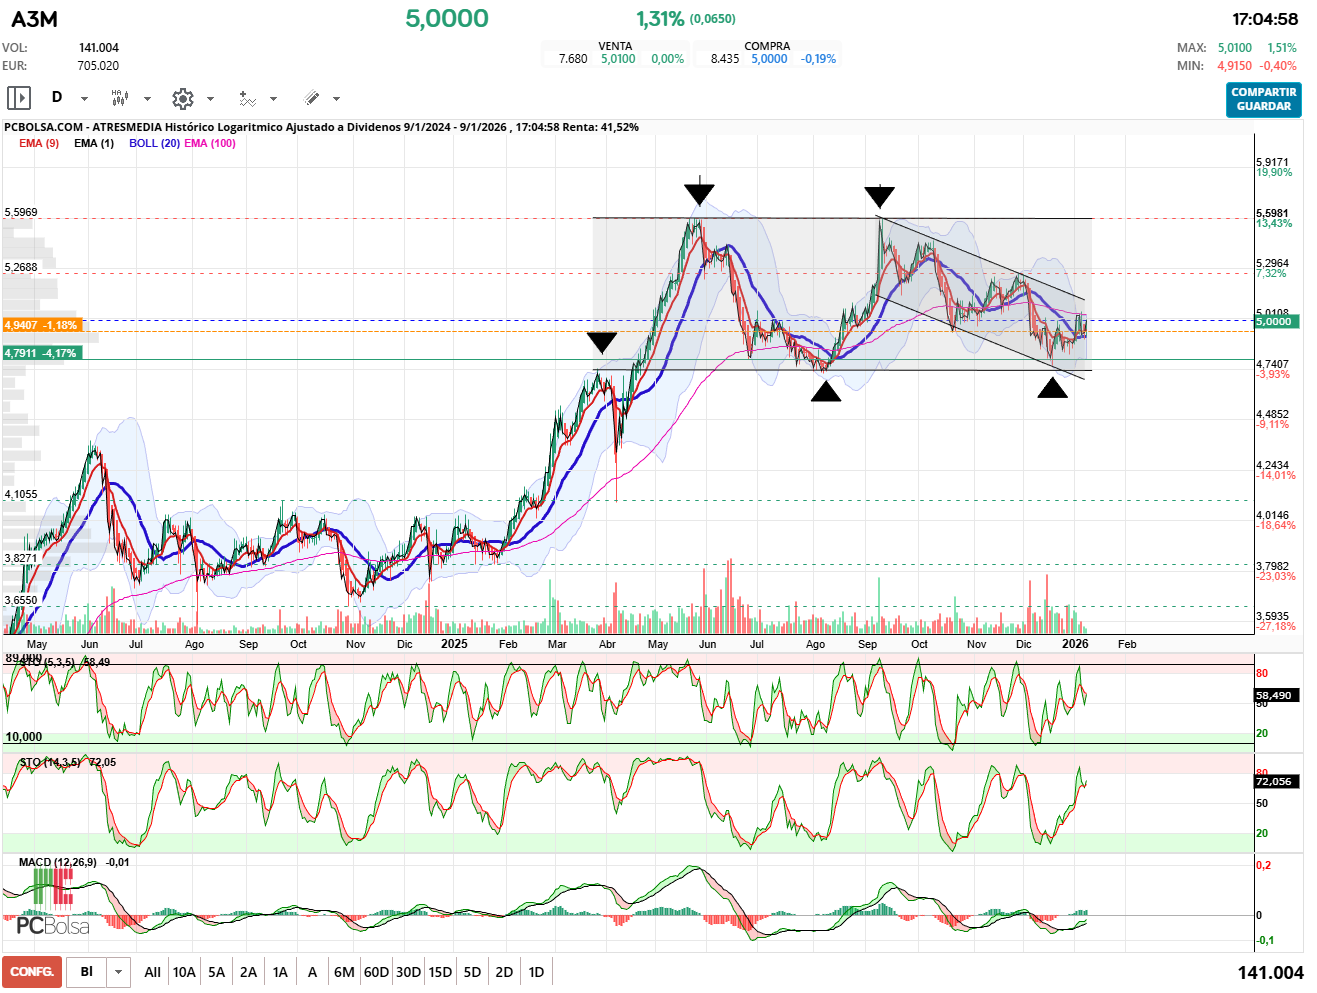
Task: Select the 6M time range
Action: [344, 972]
